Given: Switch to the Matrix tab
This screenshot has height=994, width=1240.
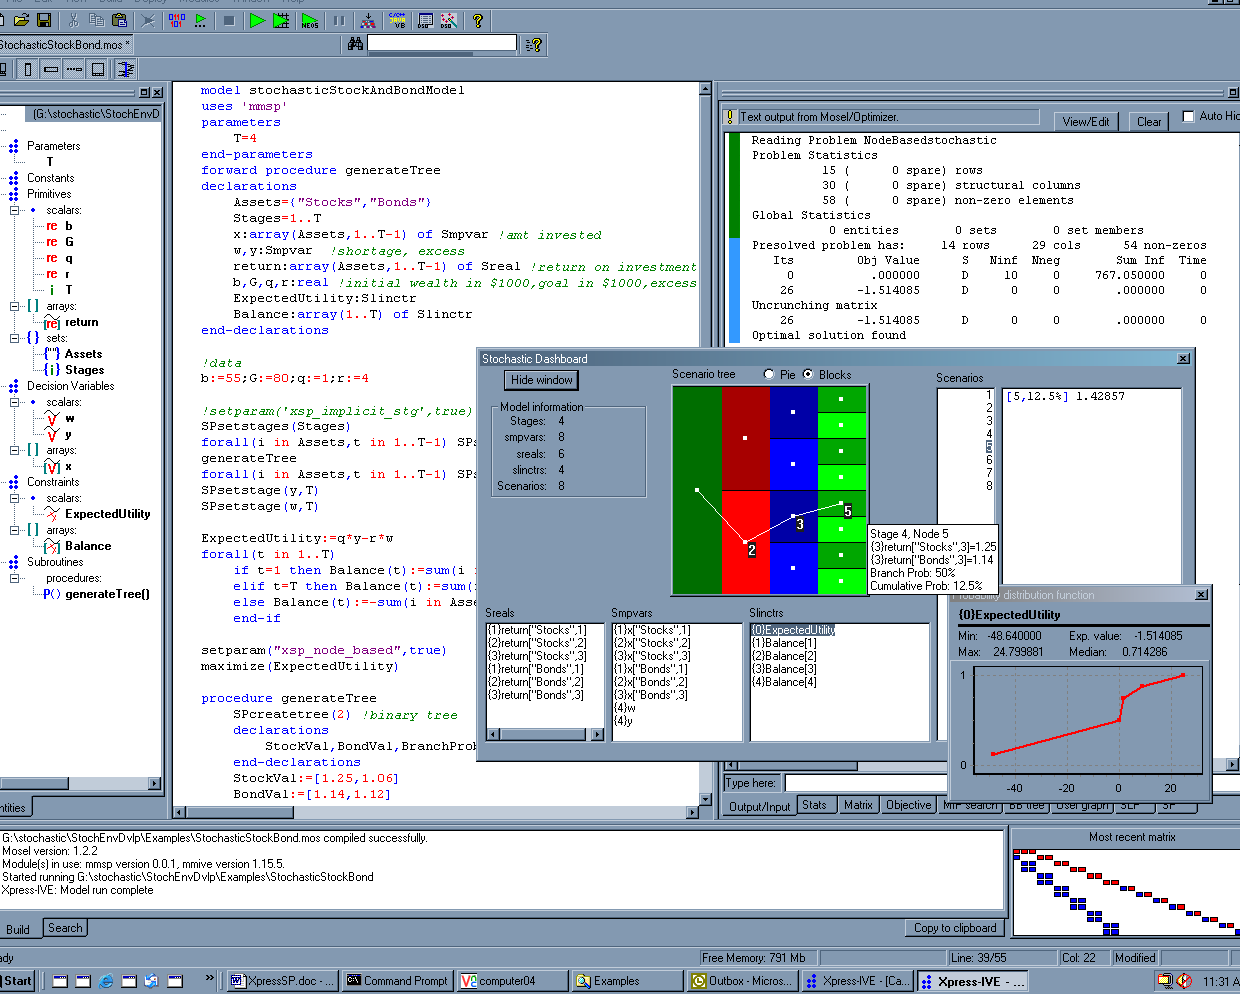Looking at the screenshot, I should tap(857, 805).
